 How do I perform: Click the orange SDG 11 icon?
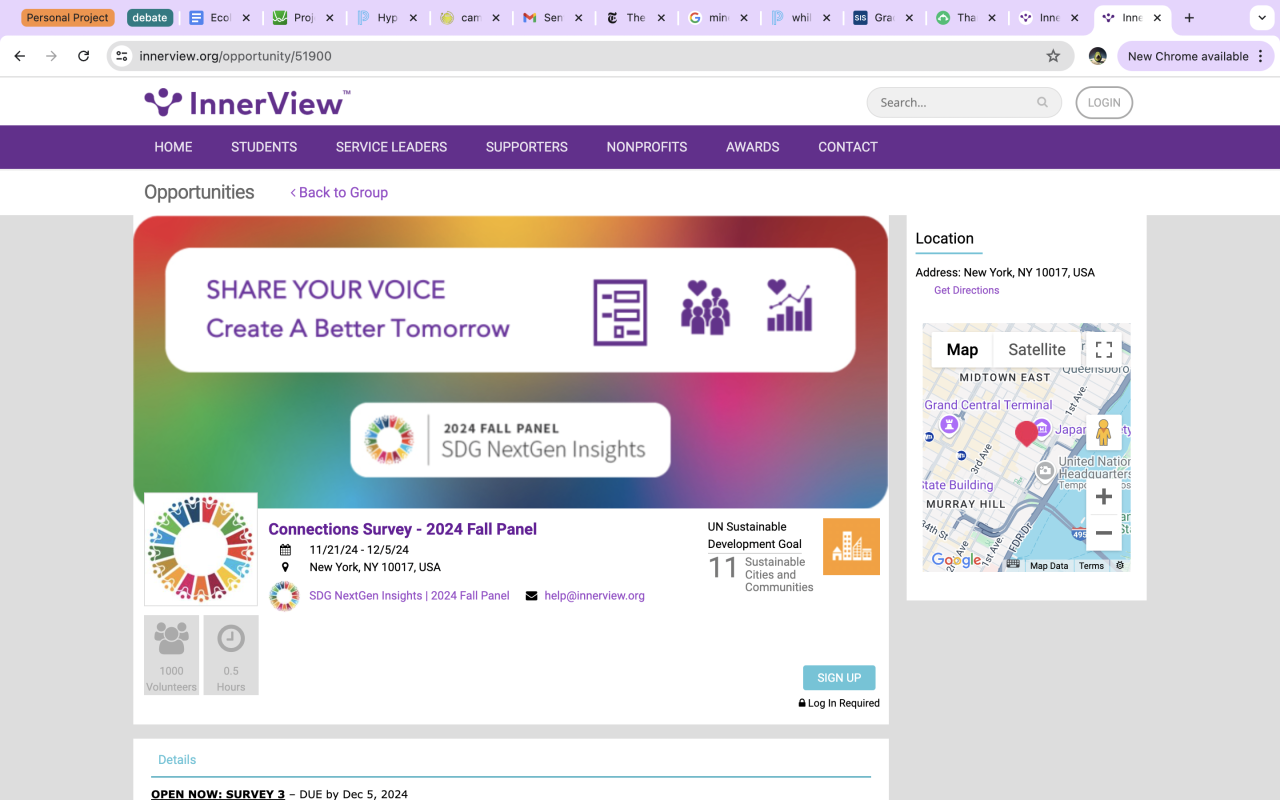[851, 546]
